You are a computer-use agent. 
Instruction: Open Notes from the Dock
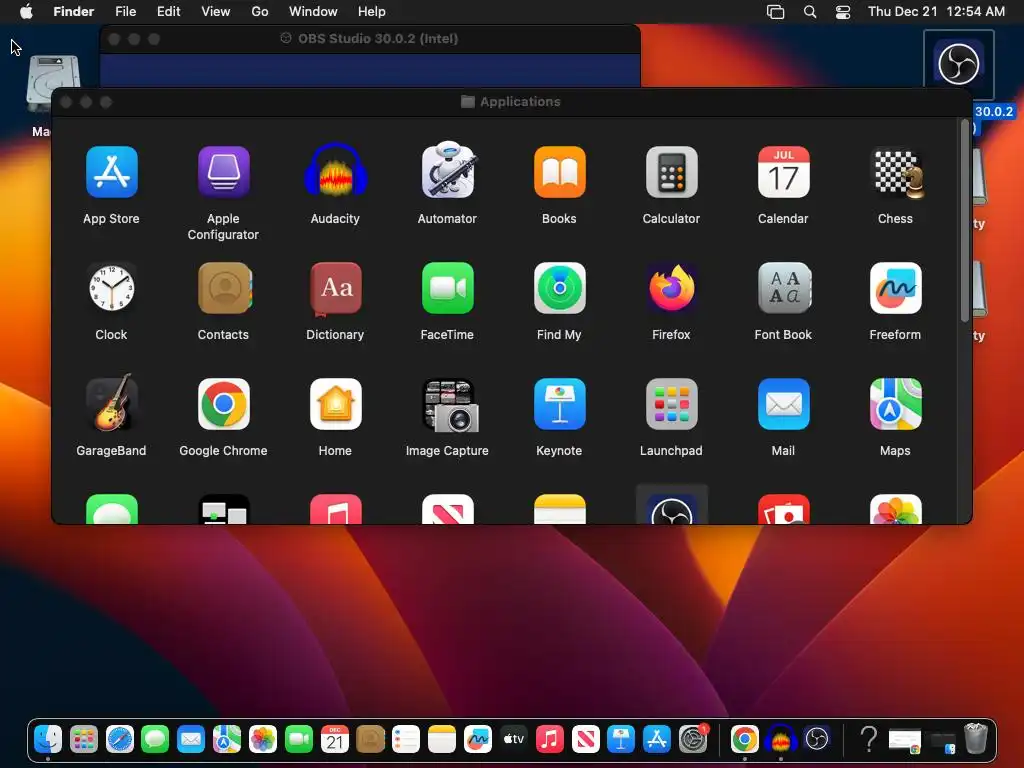(x=441, y=739)
